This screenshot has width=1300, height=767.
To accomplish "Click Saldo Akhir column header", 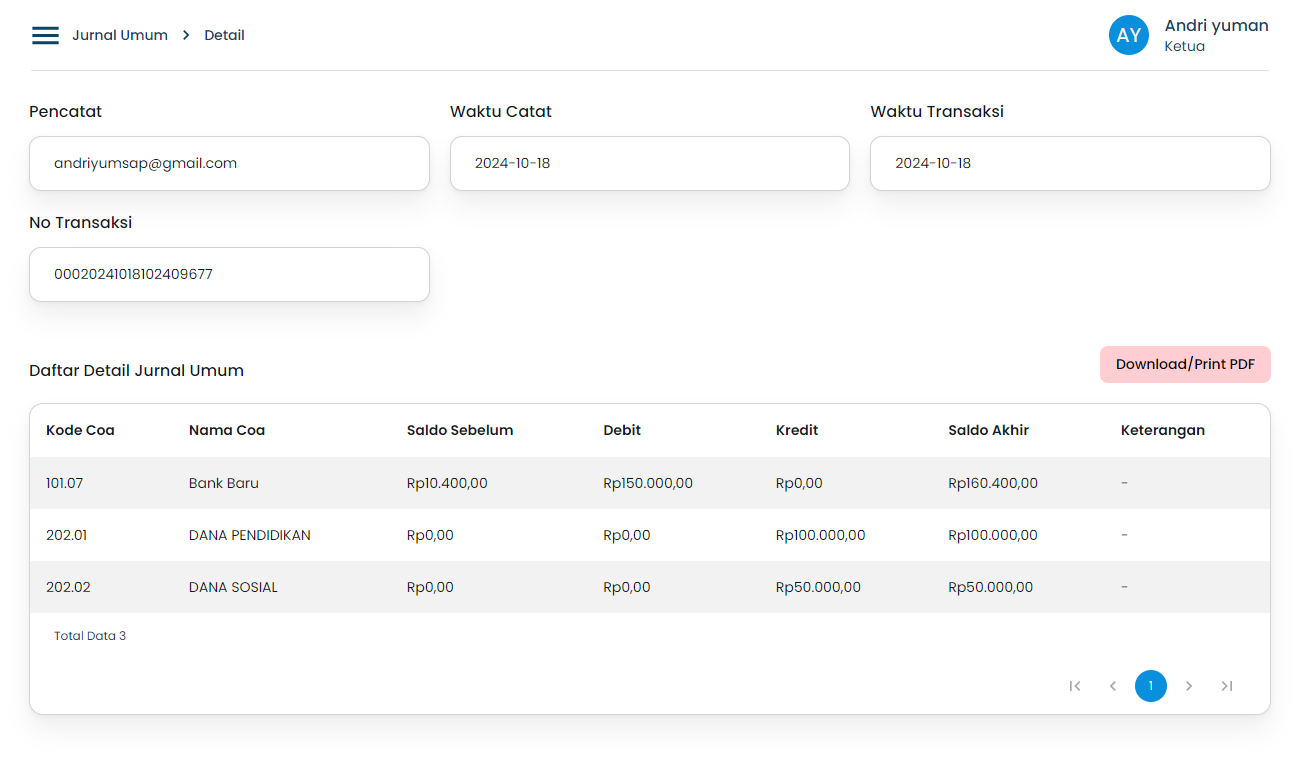I will [x=988, y=430].
